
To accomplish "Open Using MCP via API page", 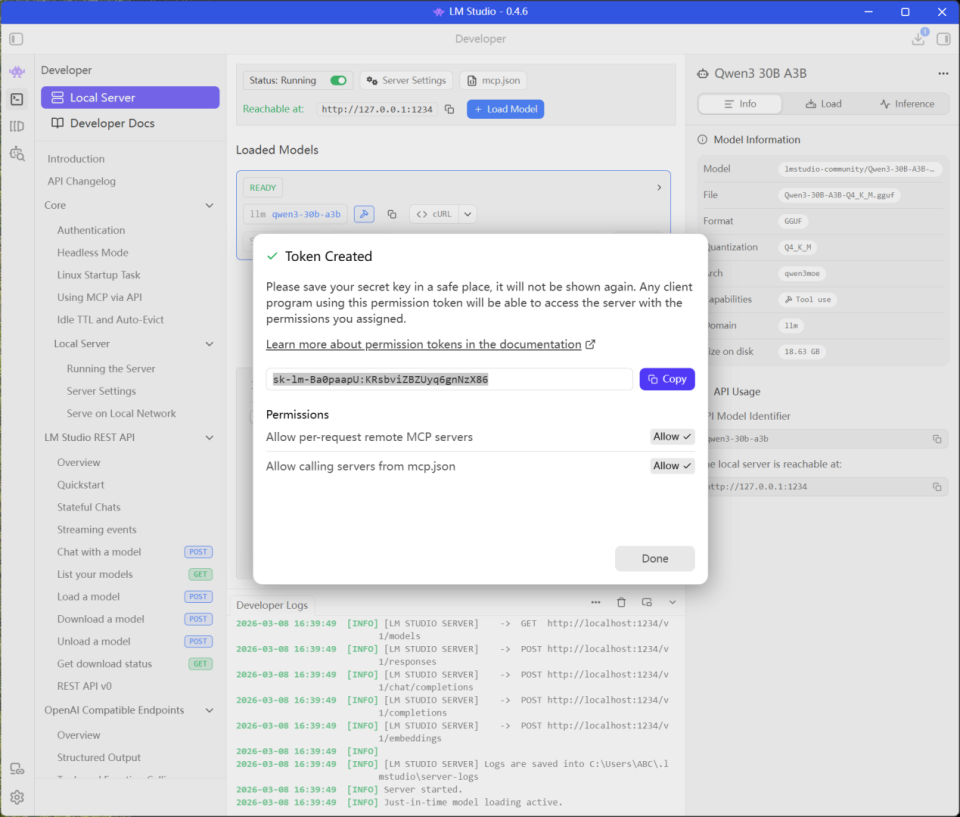I will [99, 297].
